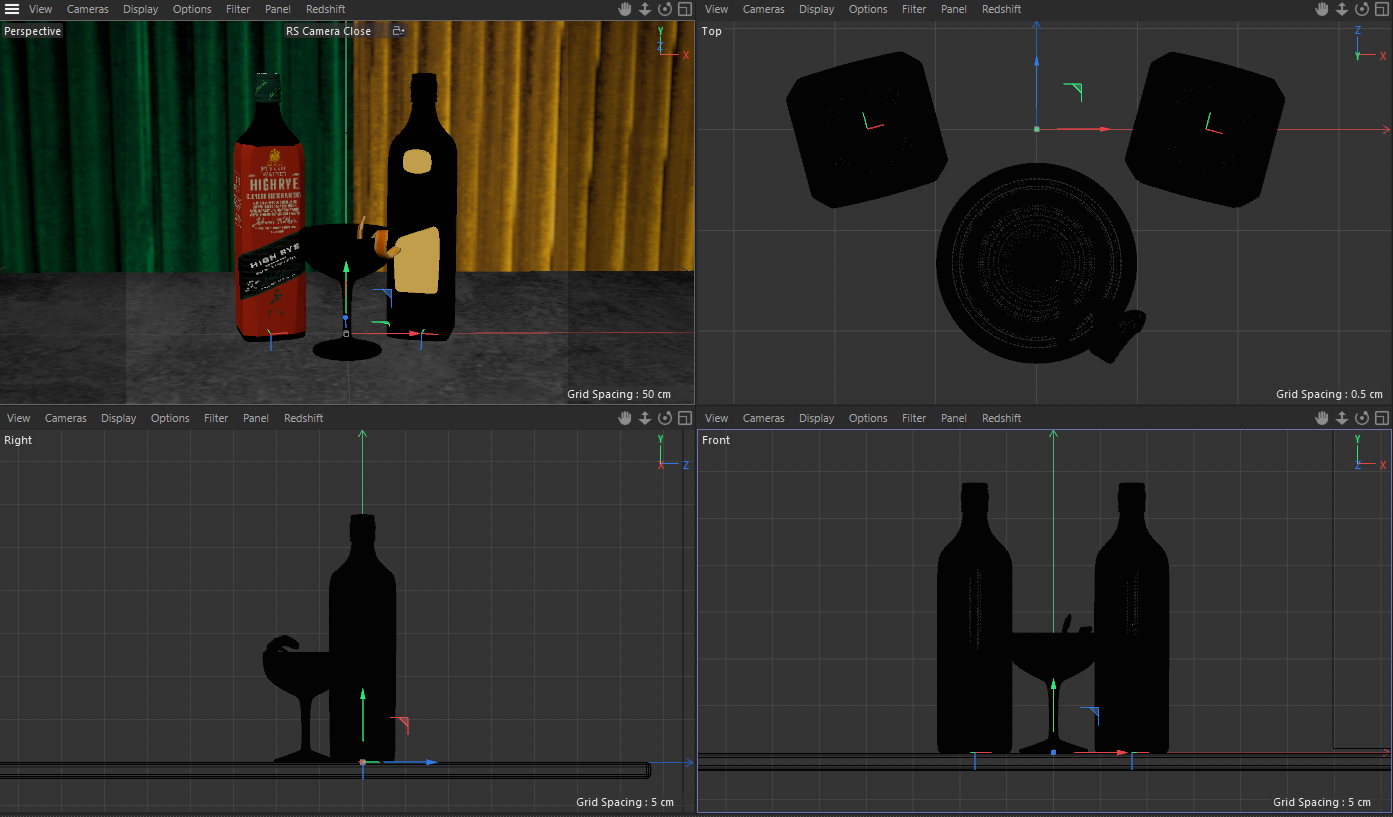The height and width of the screenshot is (817, 1393).
Task: Open Redshift menu in Front viewport
Action: tap(1002, 418)
